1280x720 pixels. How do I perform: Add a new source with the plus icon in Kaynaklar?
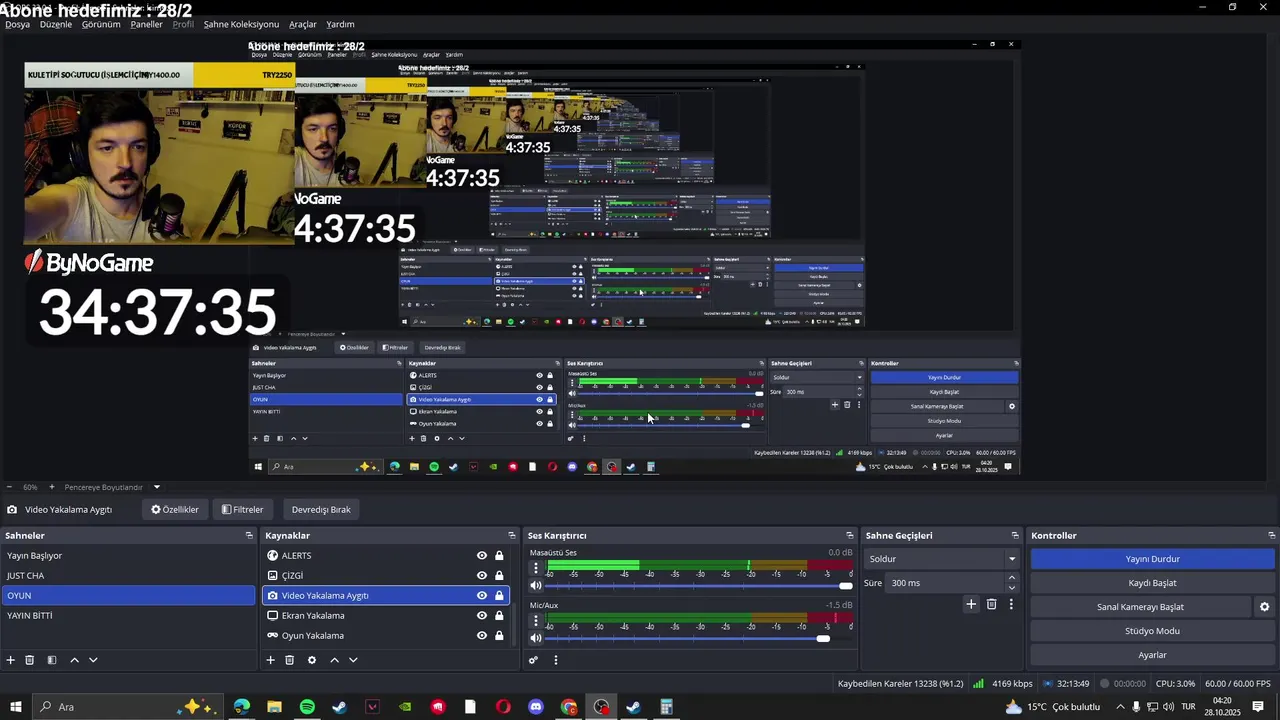(270, 660)
